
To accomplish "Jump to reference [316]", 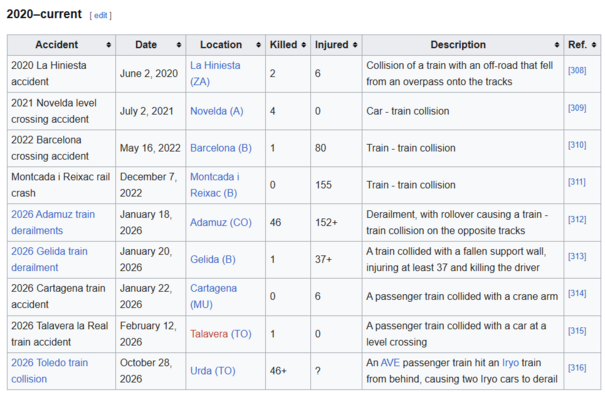I will (x=577, y=368).
